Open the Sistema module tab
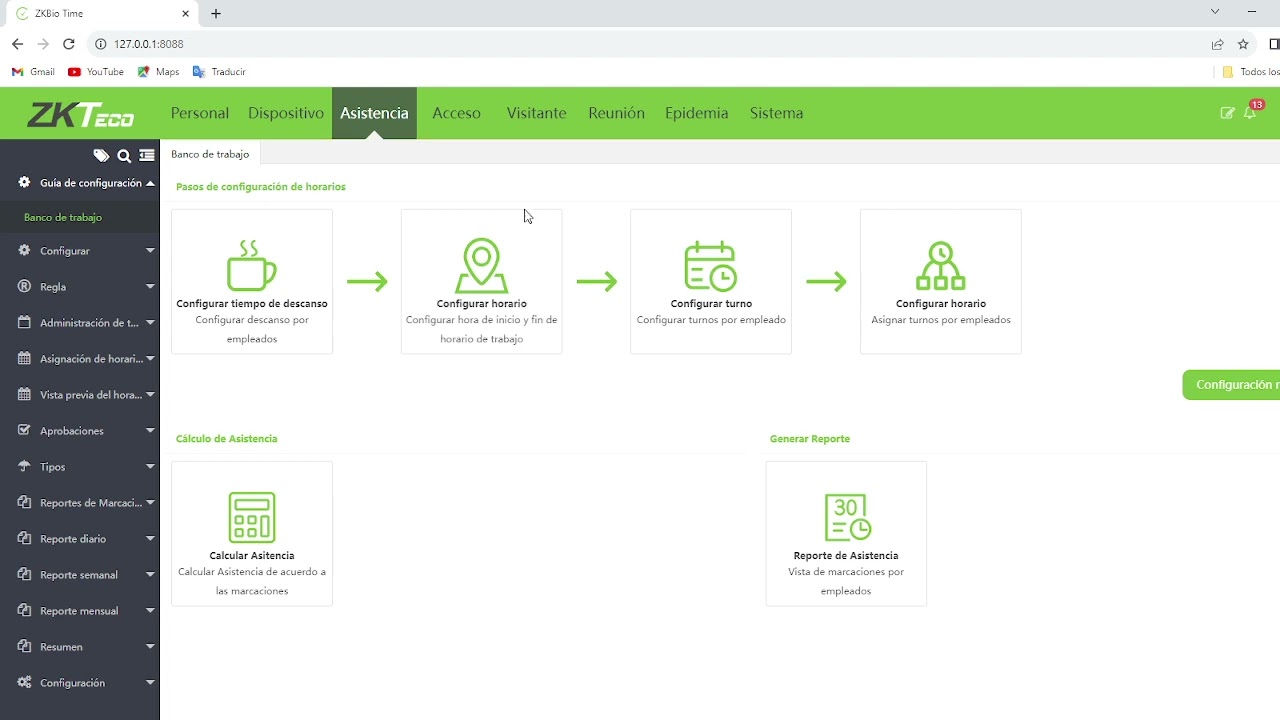The height and width of the screenshot is (720, 1280). point(777,113)
